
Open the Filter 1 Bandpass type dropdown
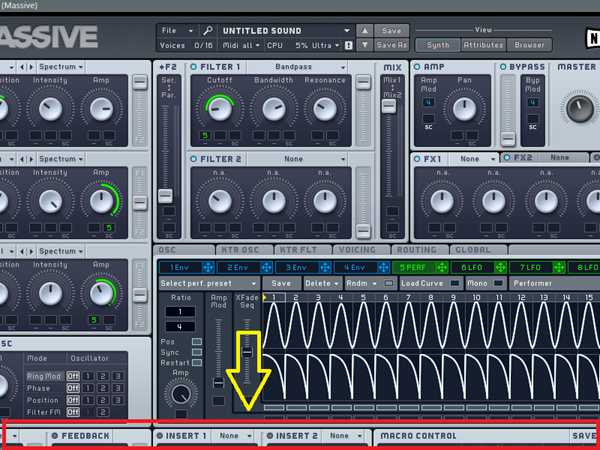click(x=297, y=67)
